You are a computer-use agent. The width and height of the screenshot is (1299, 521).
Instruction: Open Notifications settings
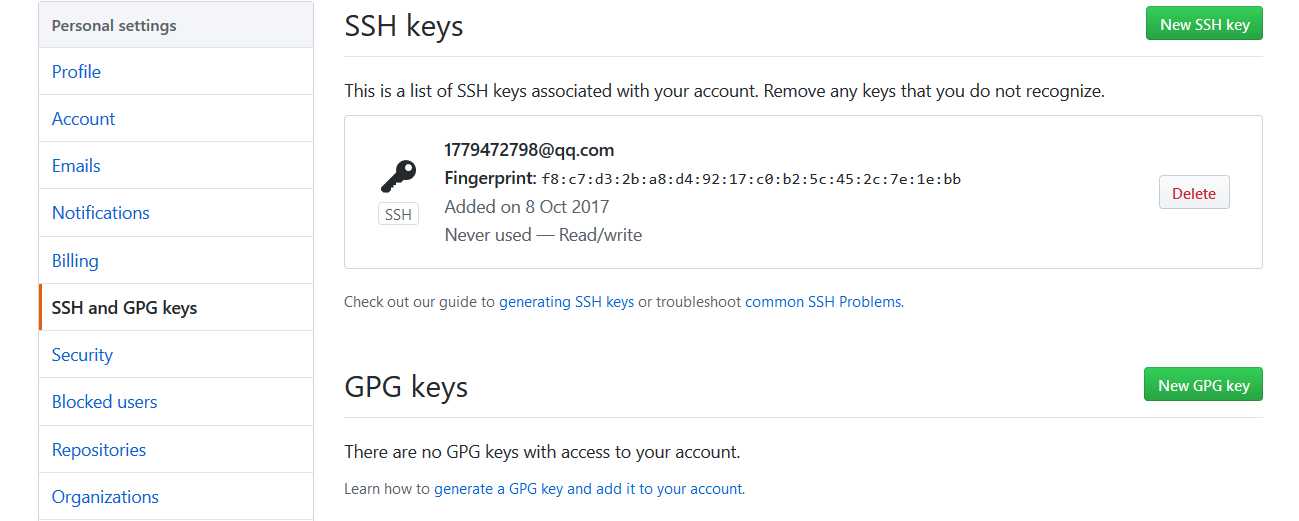(100, 212)
